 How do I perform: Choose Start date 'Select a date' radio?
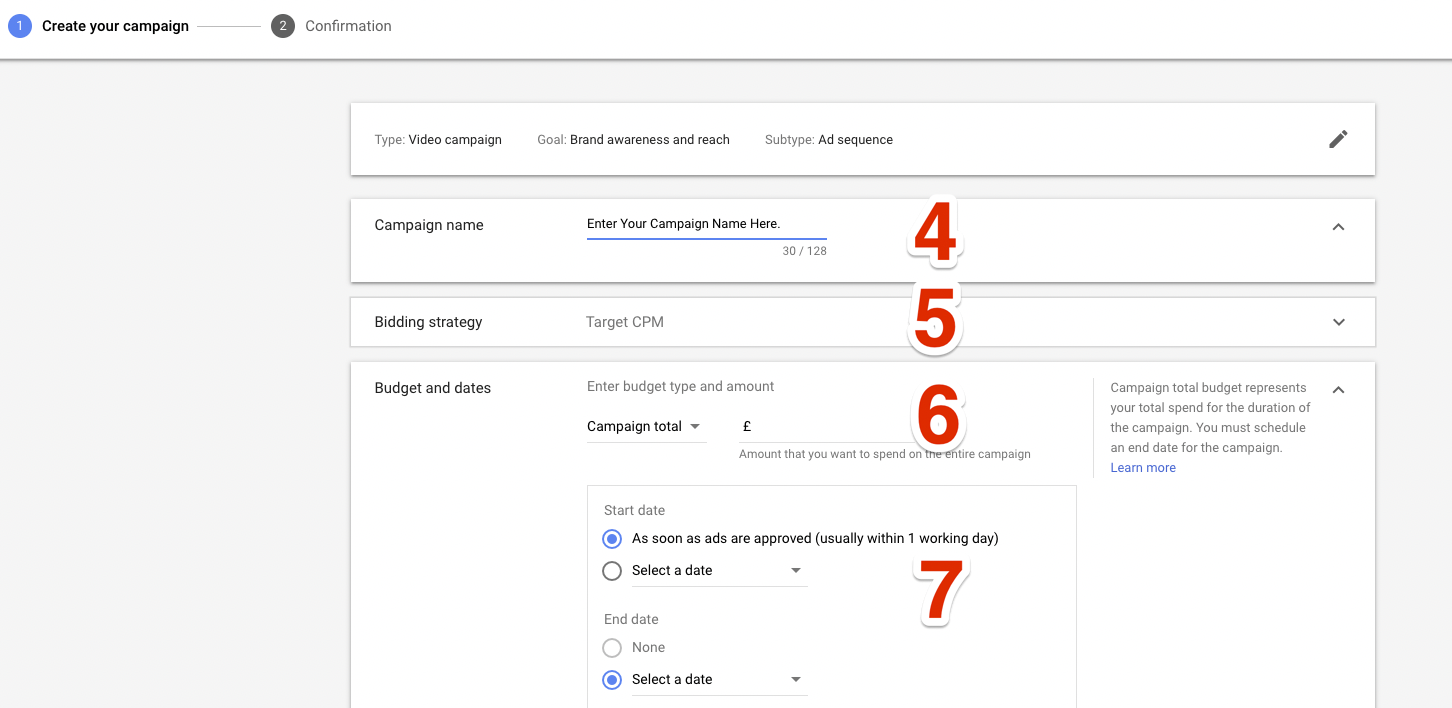pyautogui.click(x=612, y=571)
